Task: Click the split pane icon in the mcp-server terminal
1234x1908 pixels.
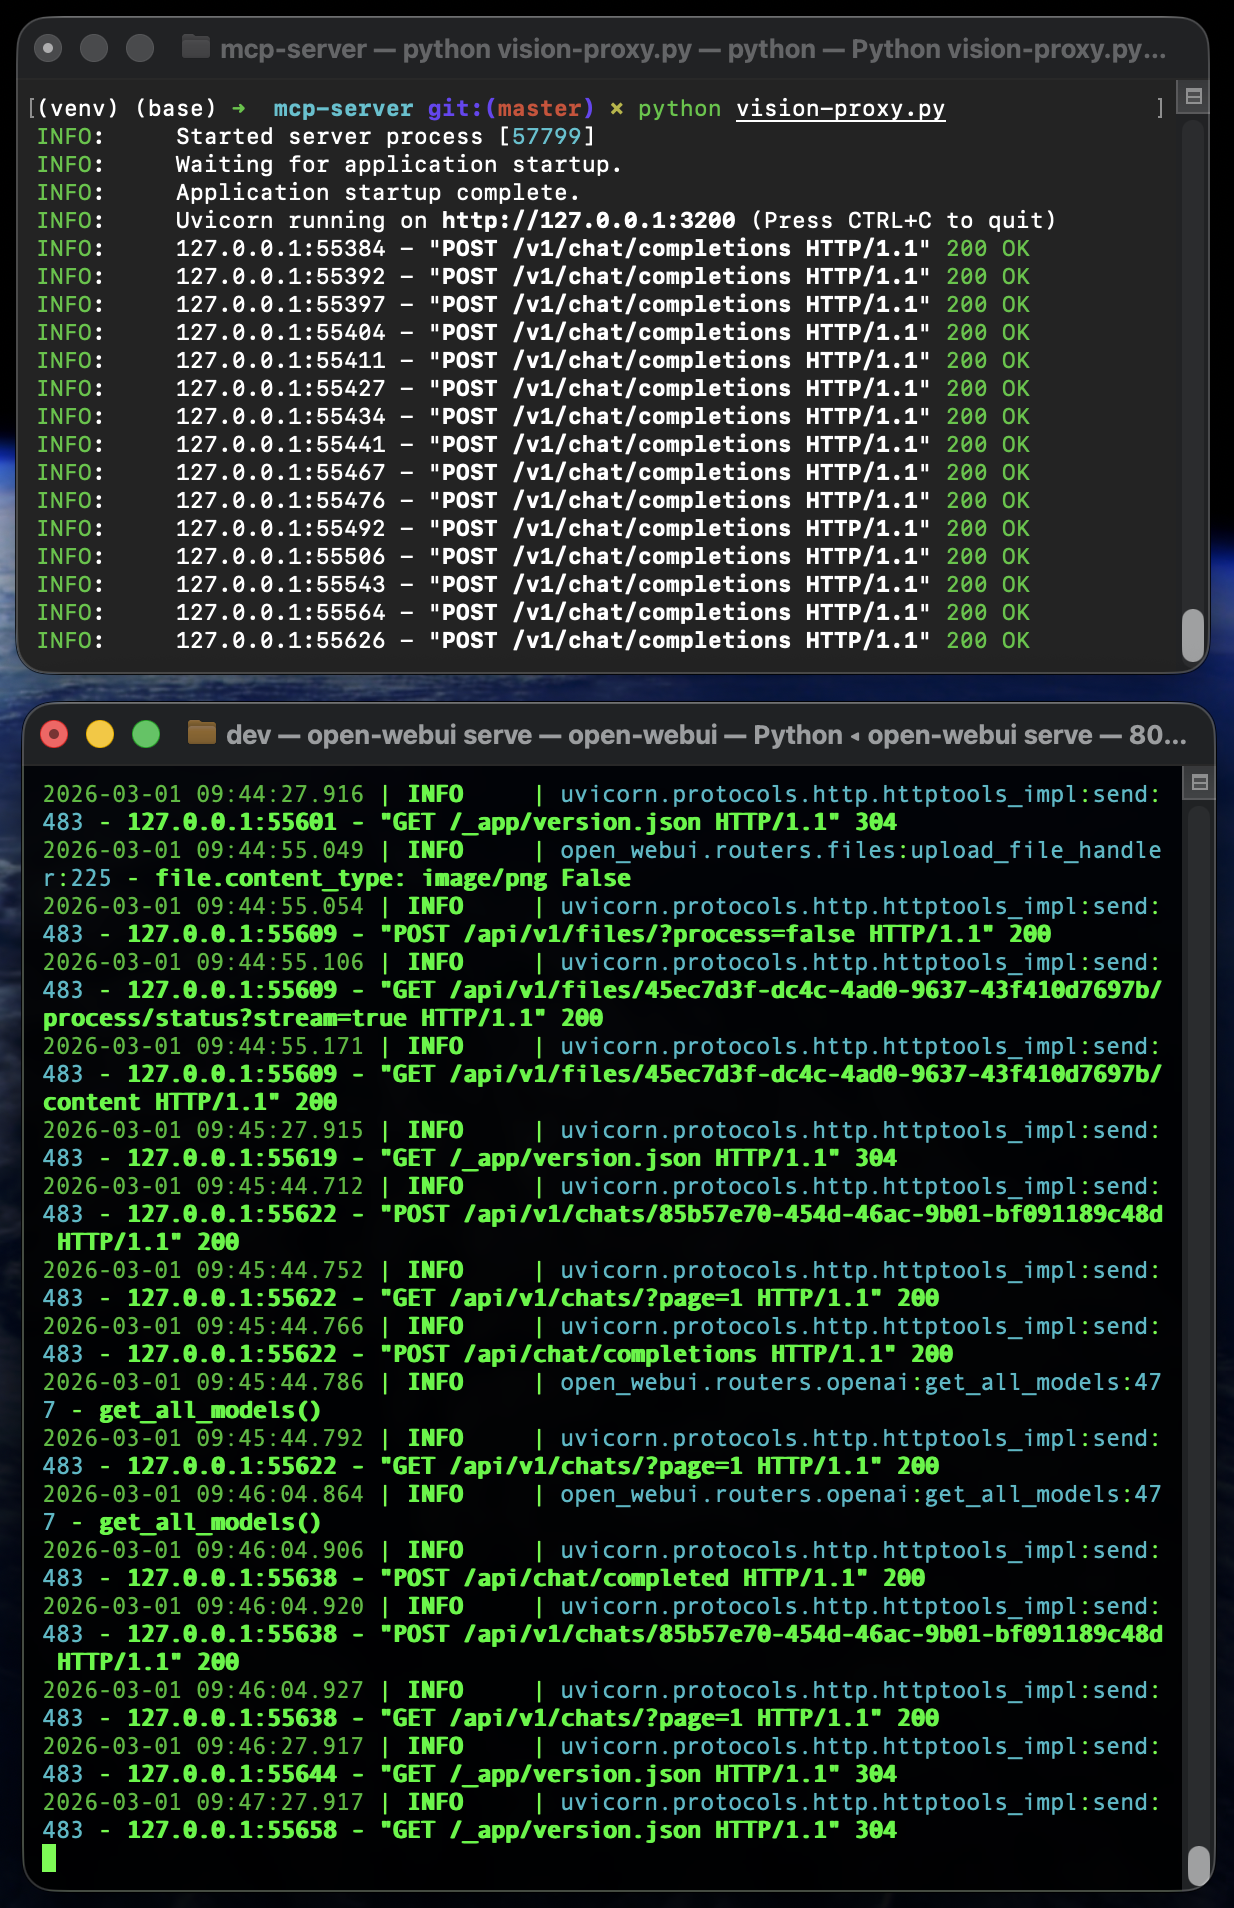Action: [1193, 97]
